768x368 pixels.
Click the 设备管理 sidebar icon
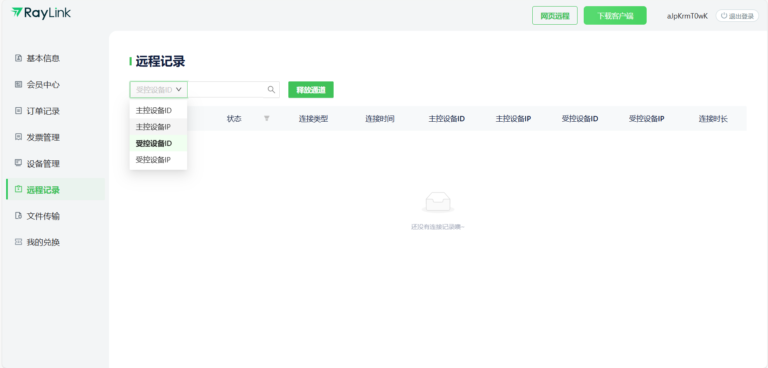pos(19,163)
